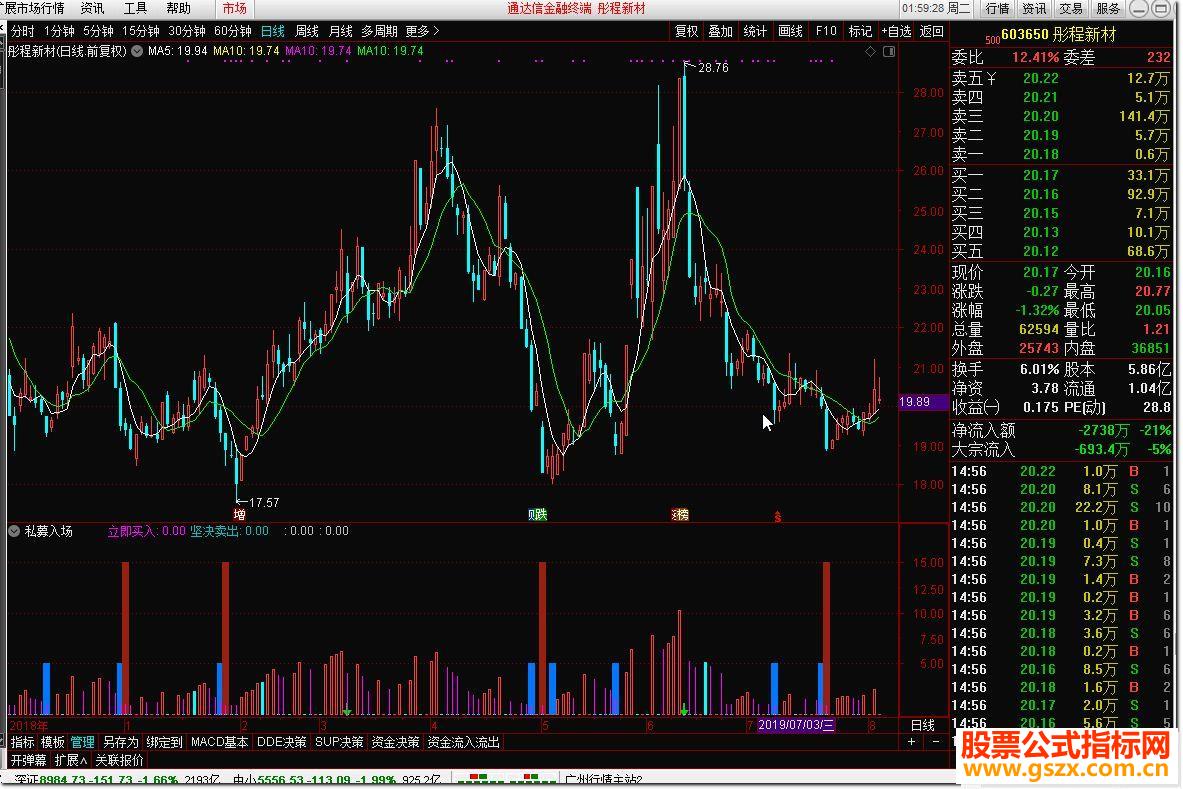
Task: Open the 工具 menu
Action: [135, 8]
